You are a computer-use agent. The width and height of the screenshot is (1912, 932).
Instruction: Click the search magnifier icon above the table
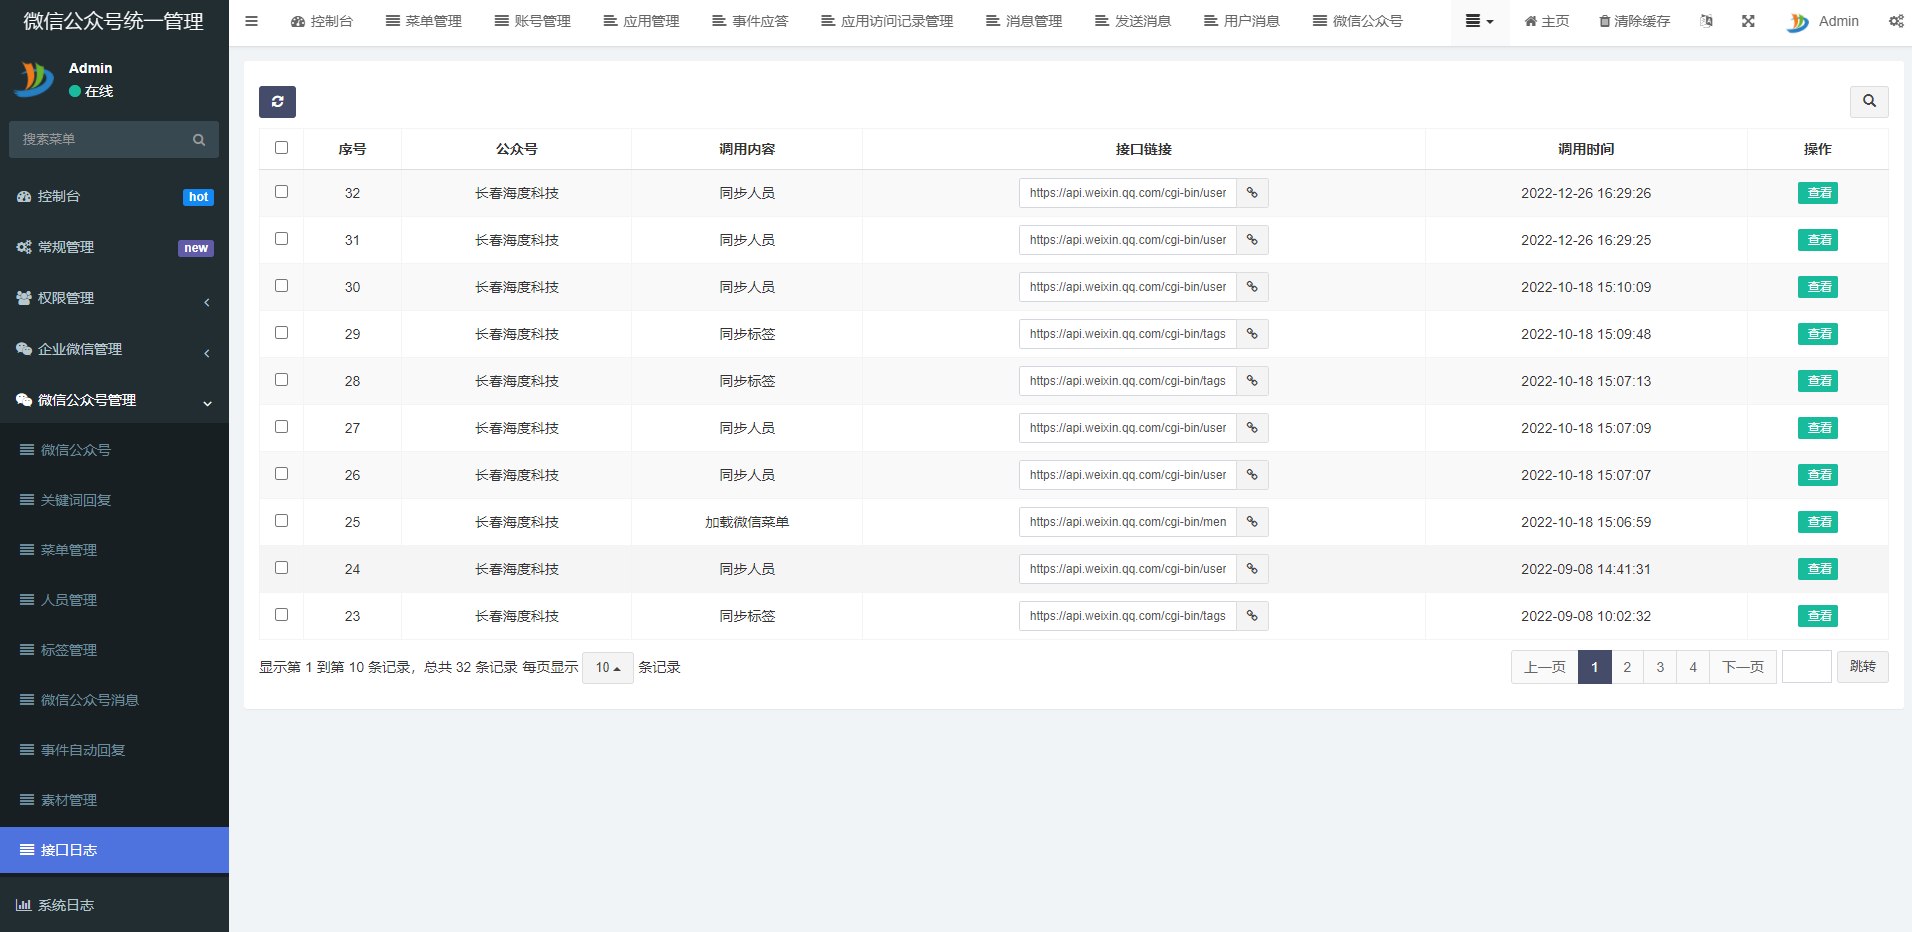click(x=1868, y=101)
